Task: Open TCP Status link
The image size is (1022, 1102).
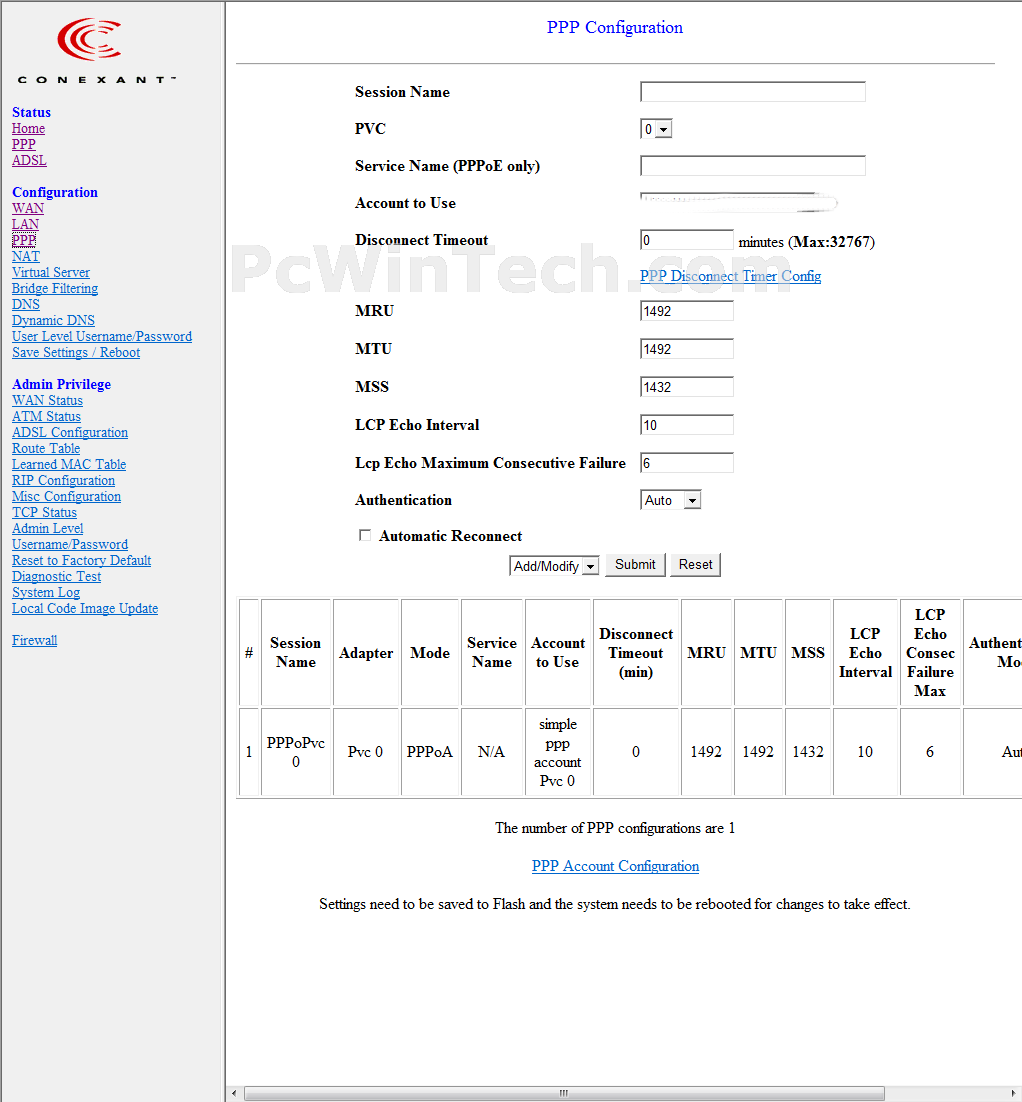Action: [x=44, y=512]
